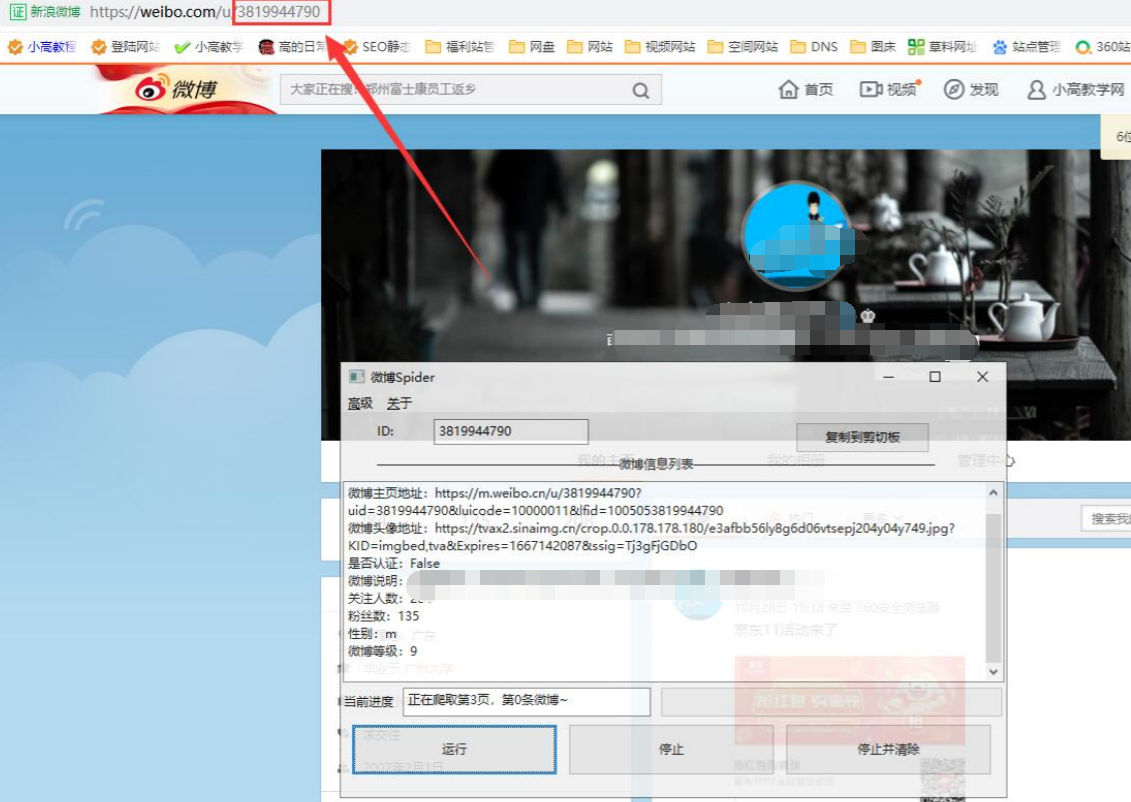Click the search magnifier icon
1131x802 pixels.
coord(641,90)
